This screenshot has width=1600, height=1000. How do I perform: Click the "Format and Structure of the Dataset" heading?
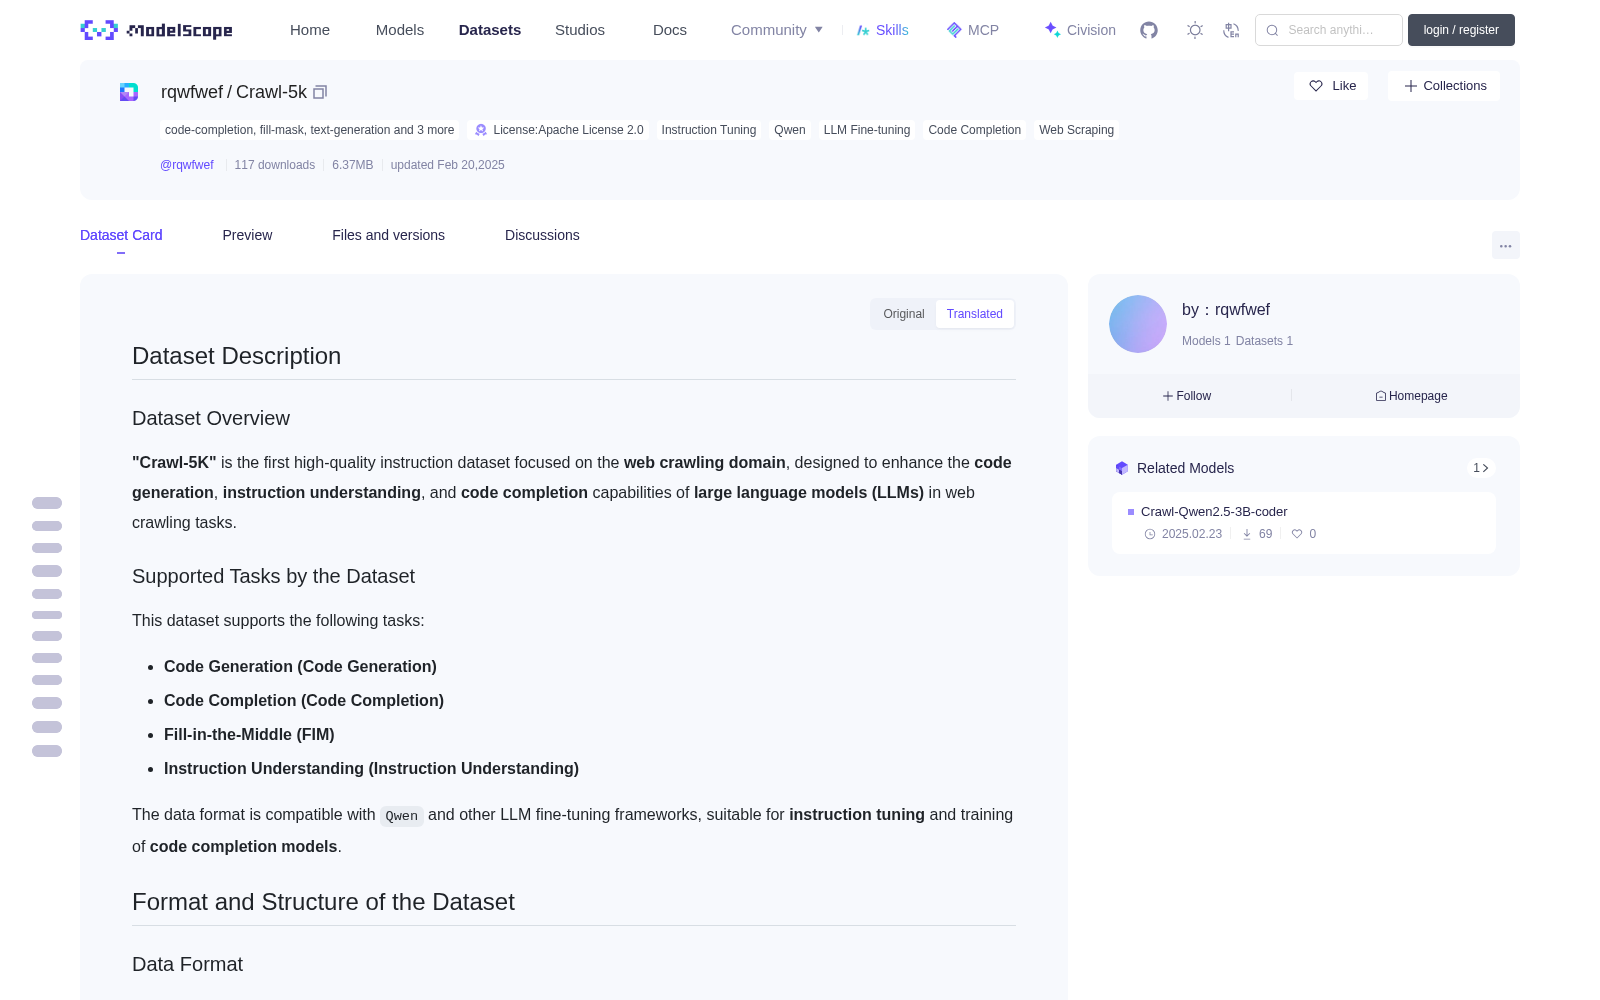pyautogui.click(x=323, y=902)
